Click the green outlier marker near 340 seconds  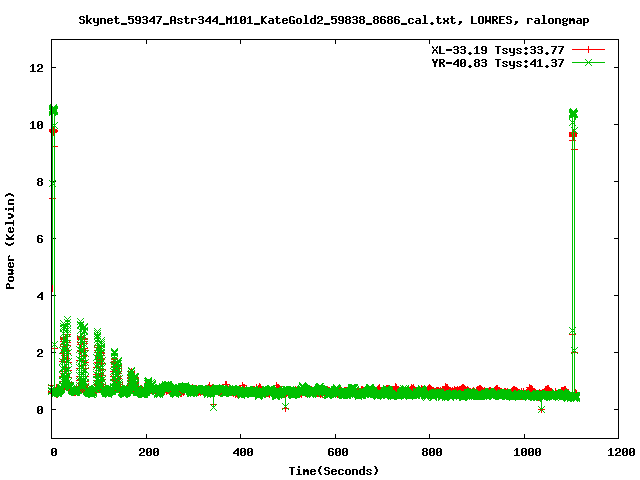[x=213, y=407]
